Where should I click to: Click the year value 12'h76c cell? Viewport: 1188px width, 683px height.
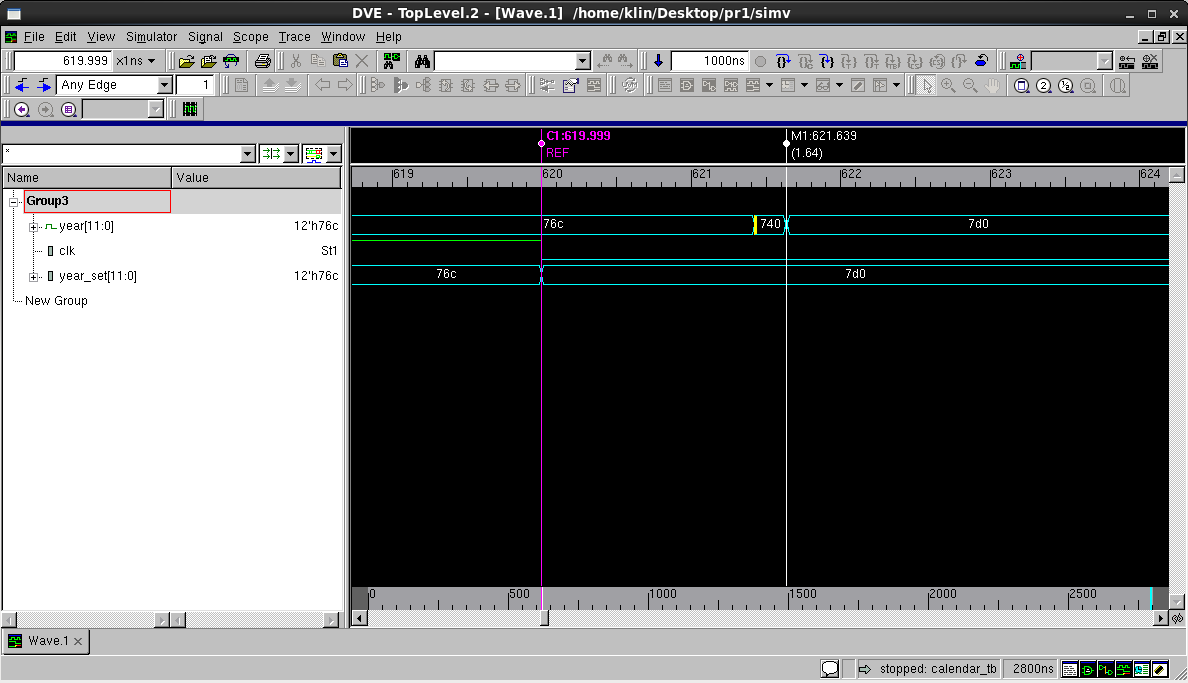click(x=316, y=226)
